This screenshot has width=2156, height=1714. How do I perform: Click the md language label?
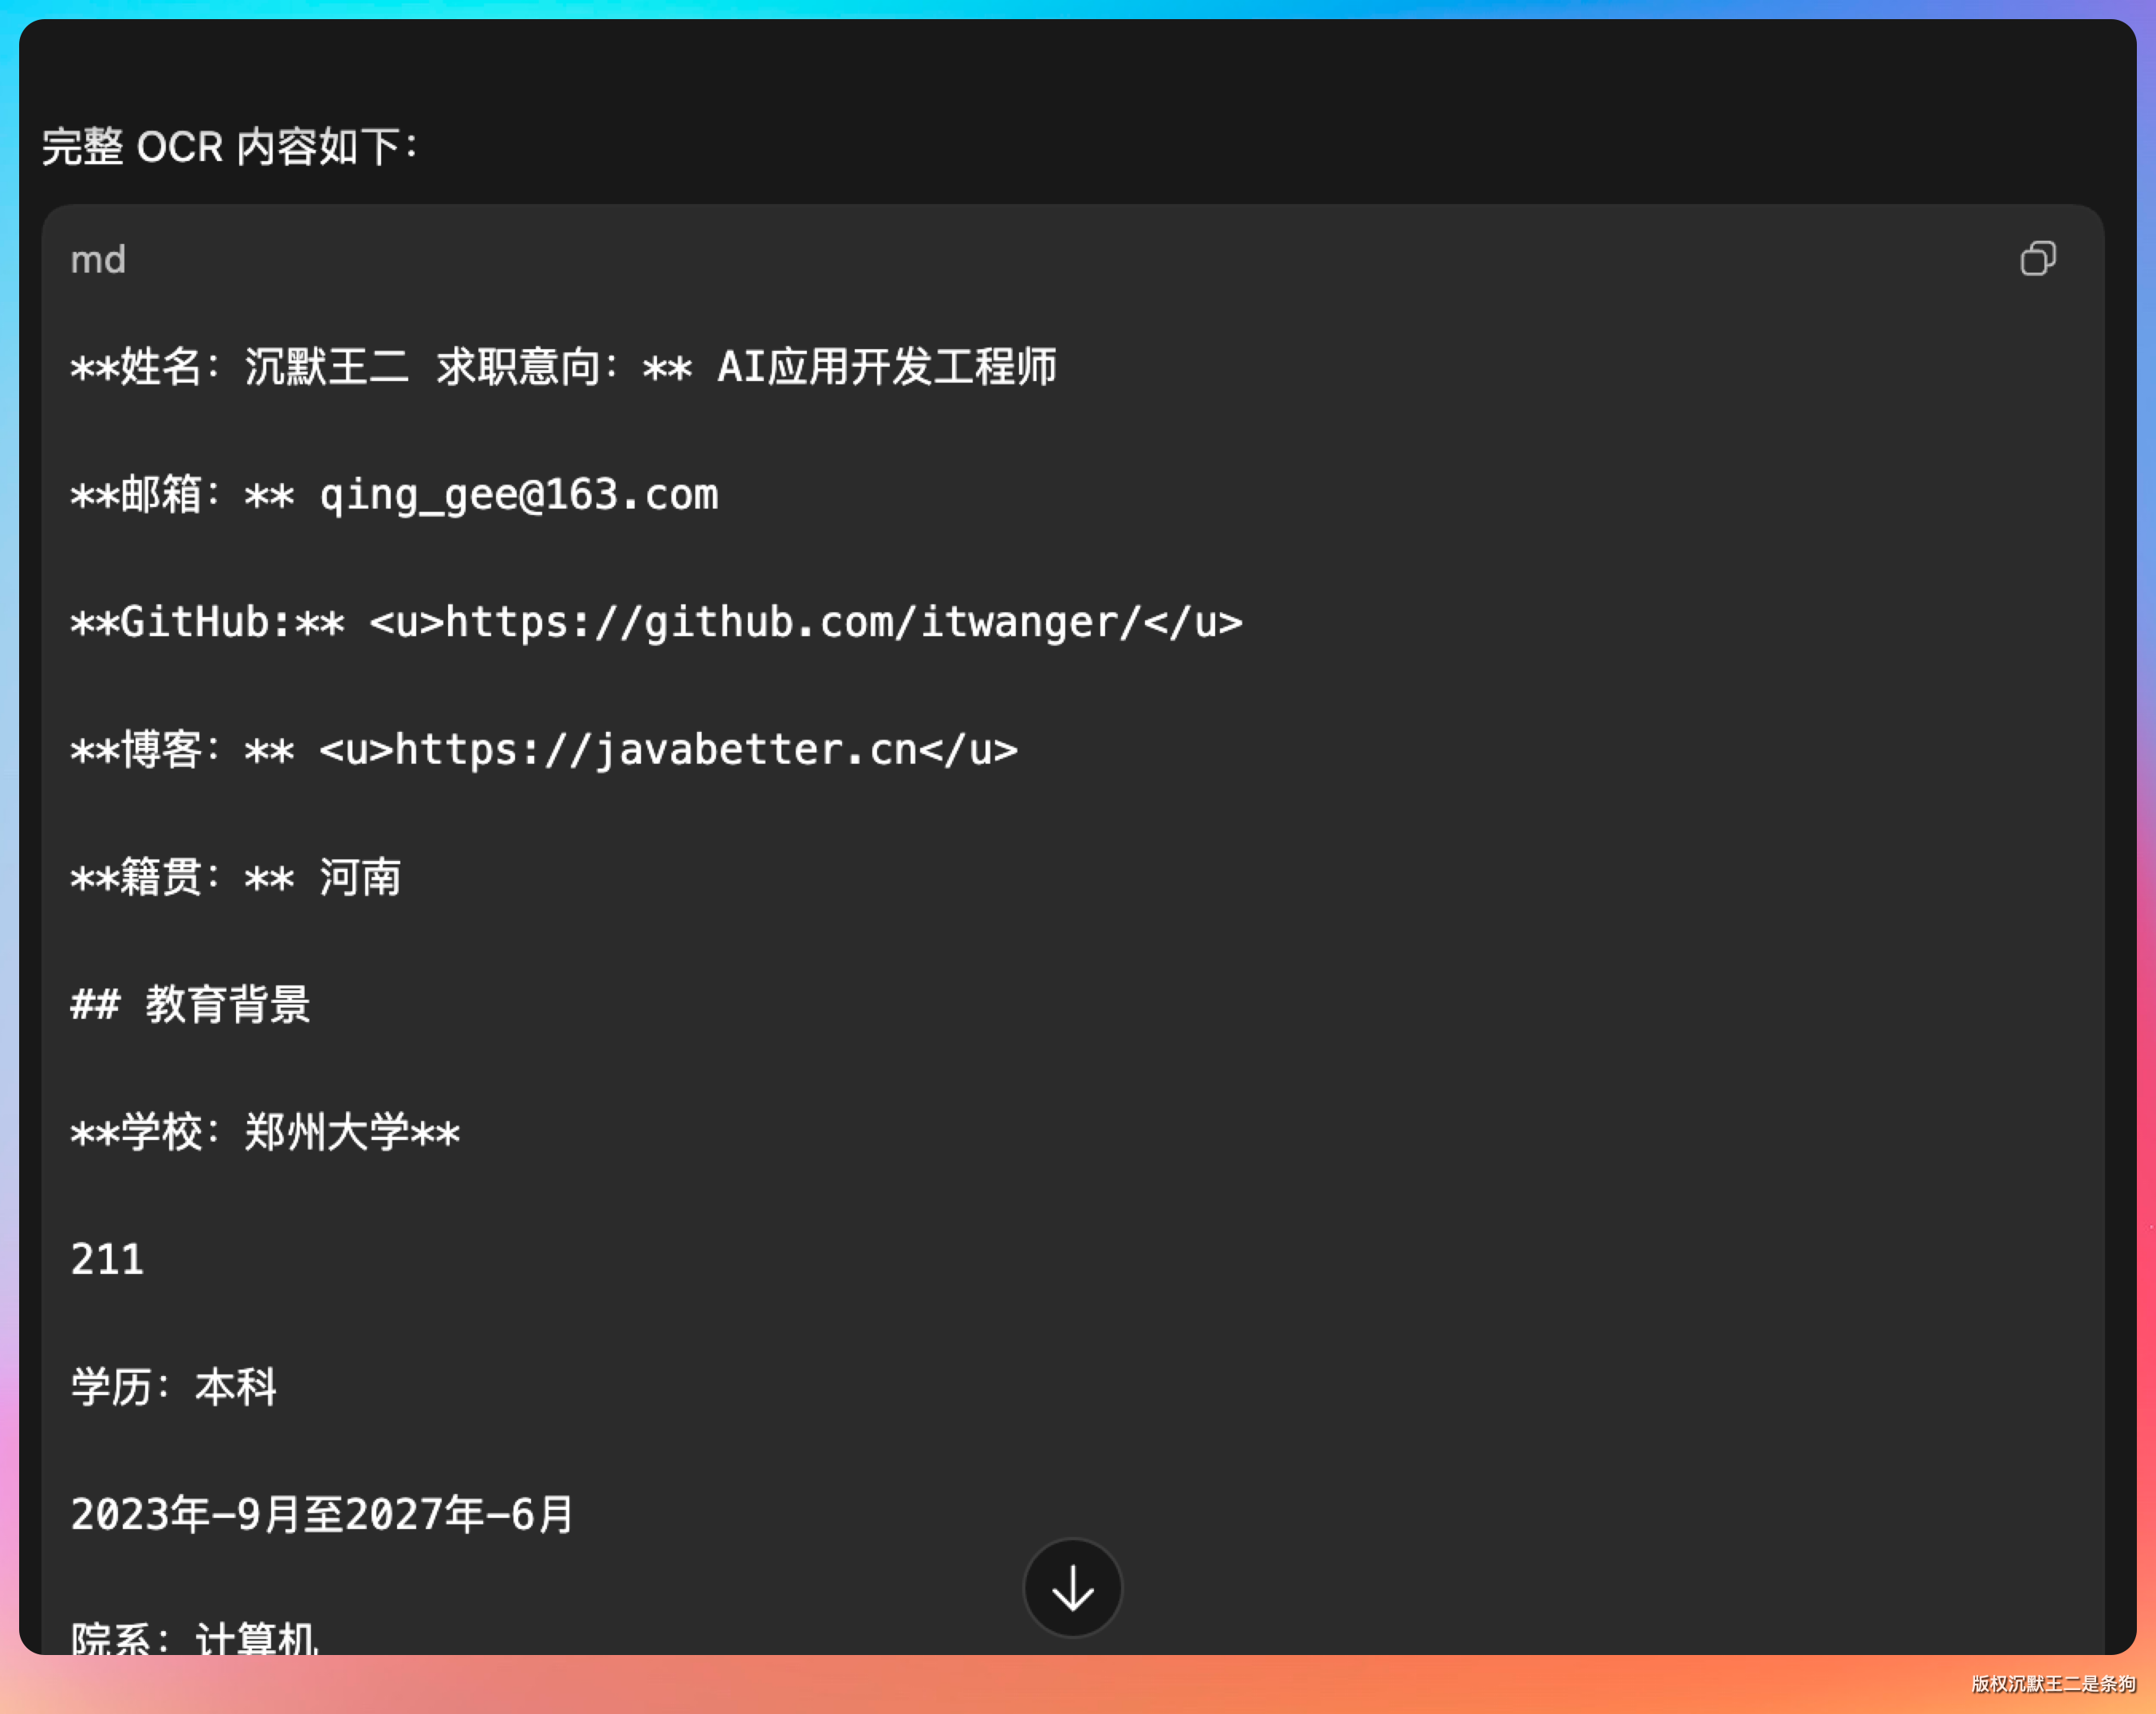tap(98, 260)
